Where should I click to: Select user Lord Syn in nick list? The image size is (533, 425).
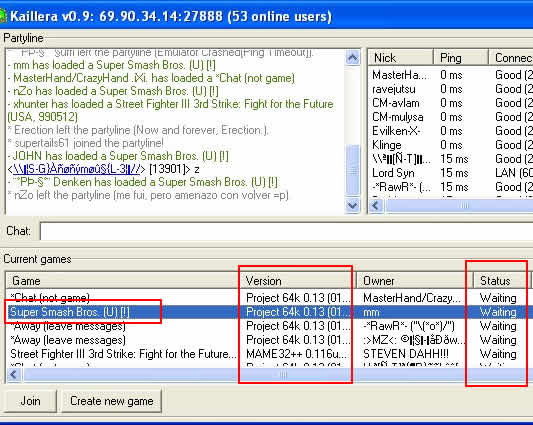click(393, 173)
